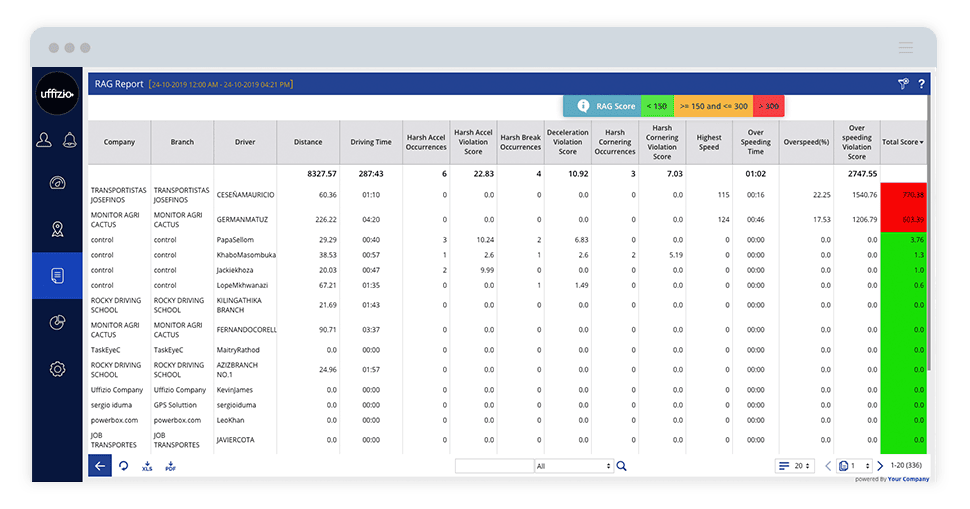Click the Your Company link

pyautogui.click(x=908, y=479)
